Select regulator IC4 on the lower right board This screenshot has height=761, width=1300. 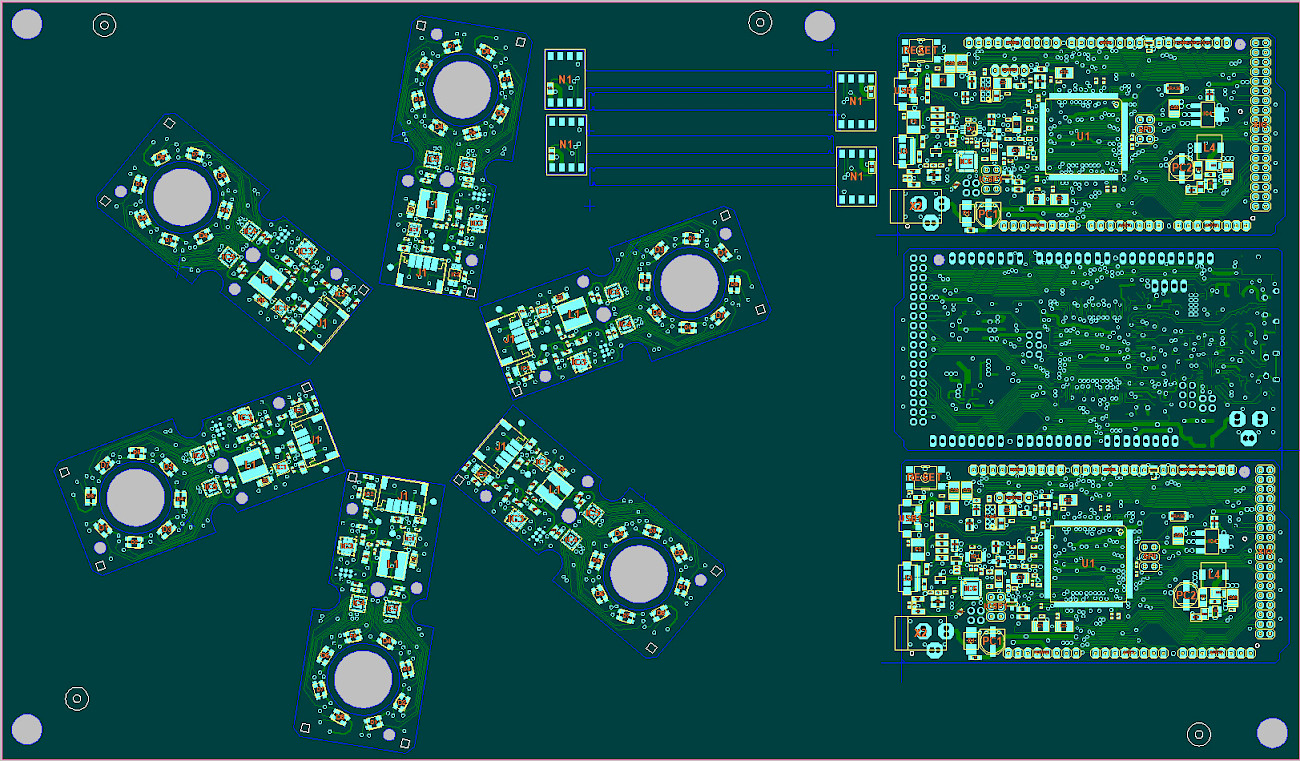[1212, 541]
